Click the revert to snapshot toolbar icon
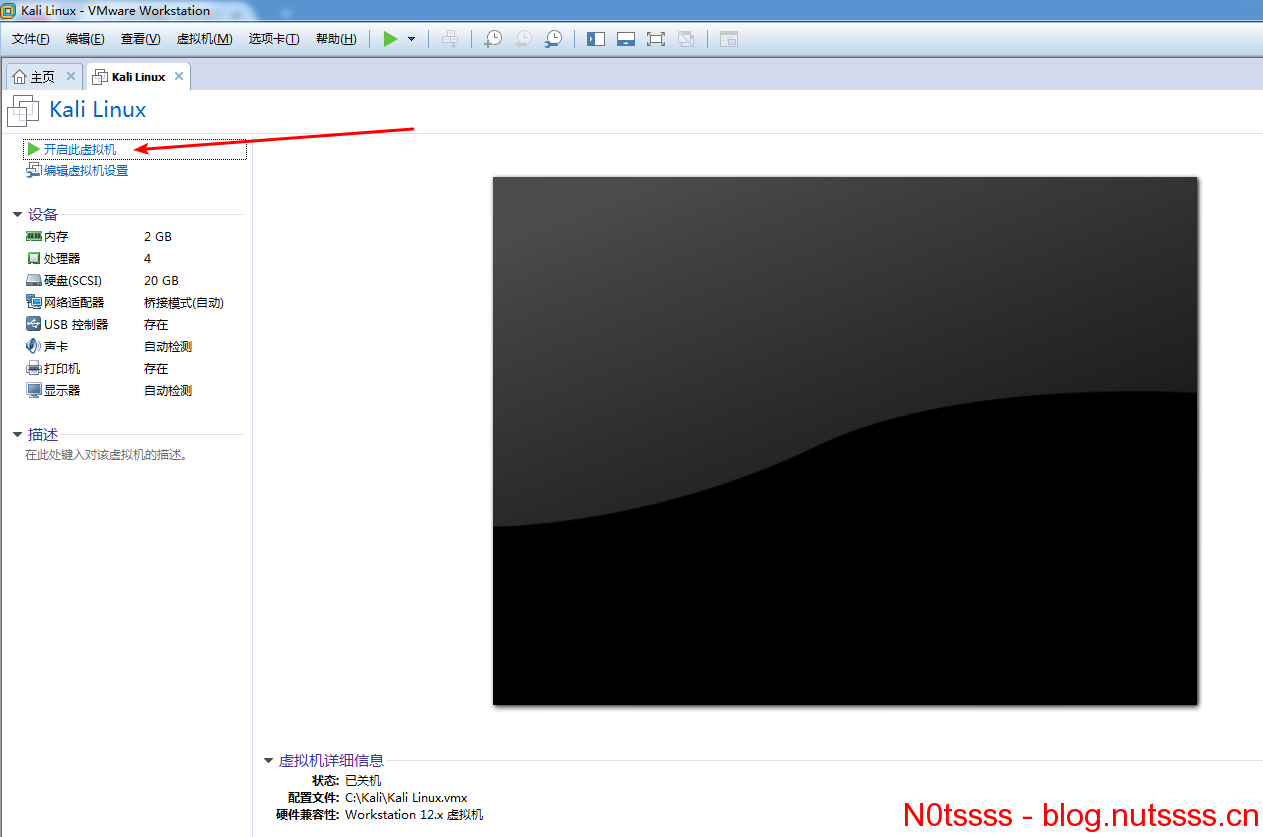This screenshot has width=1263, height=837. point(523,39)
